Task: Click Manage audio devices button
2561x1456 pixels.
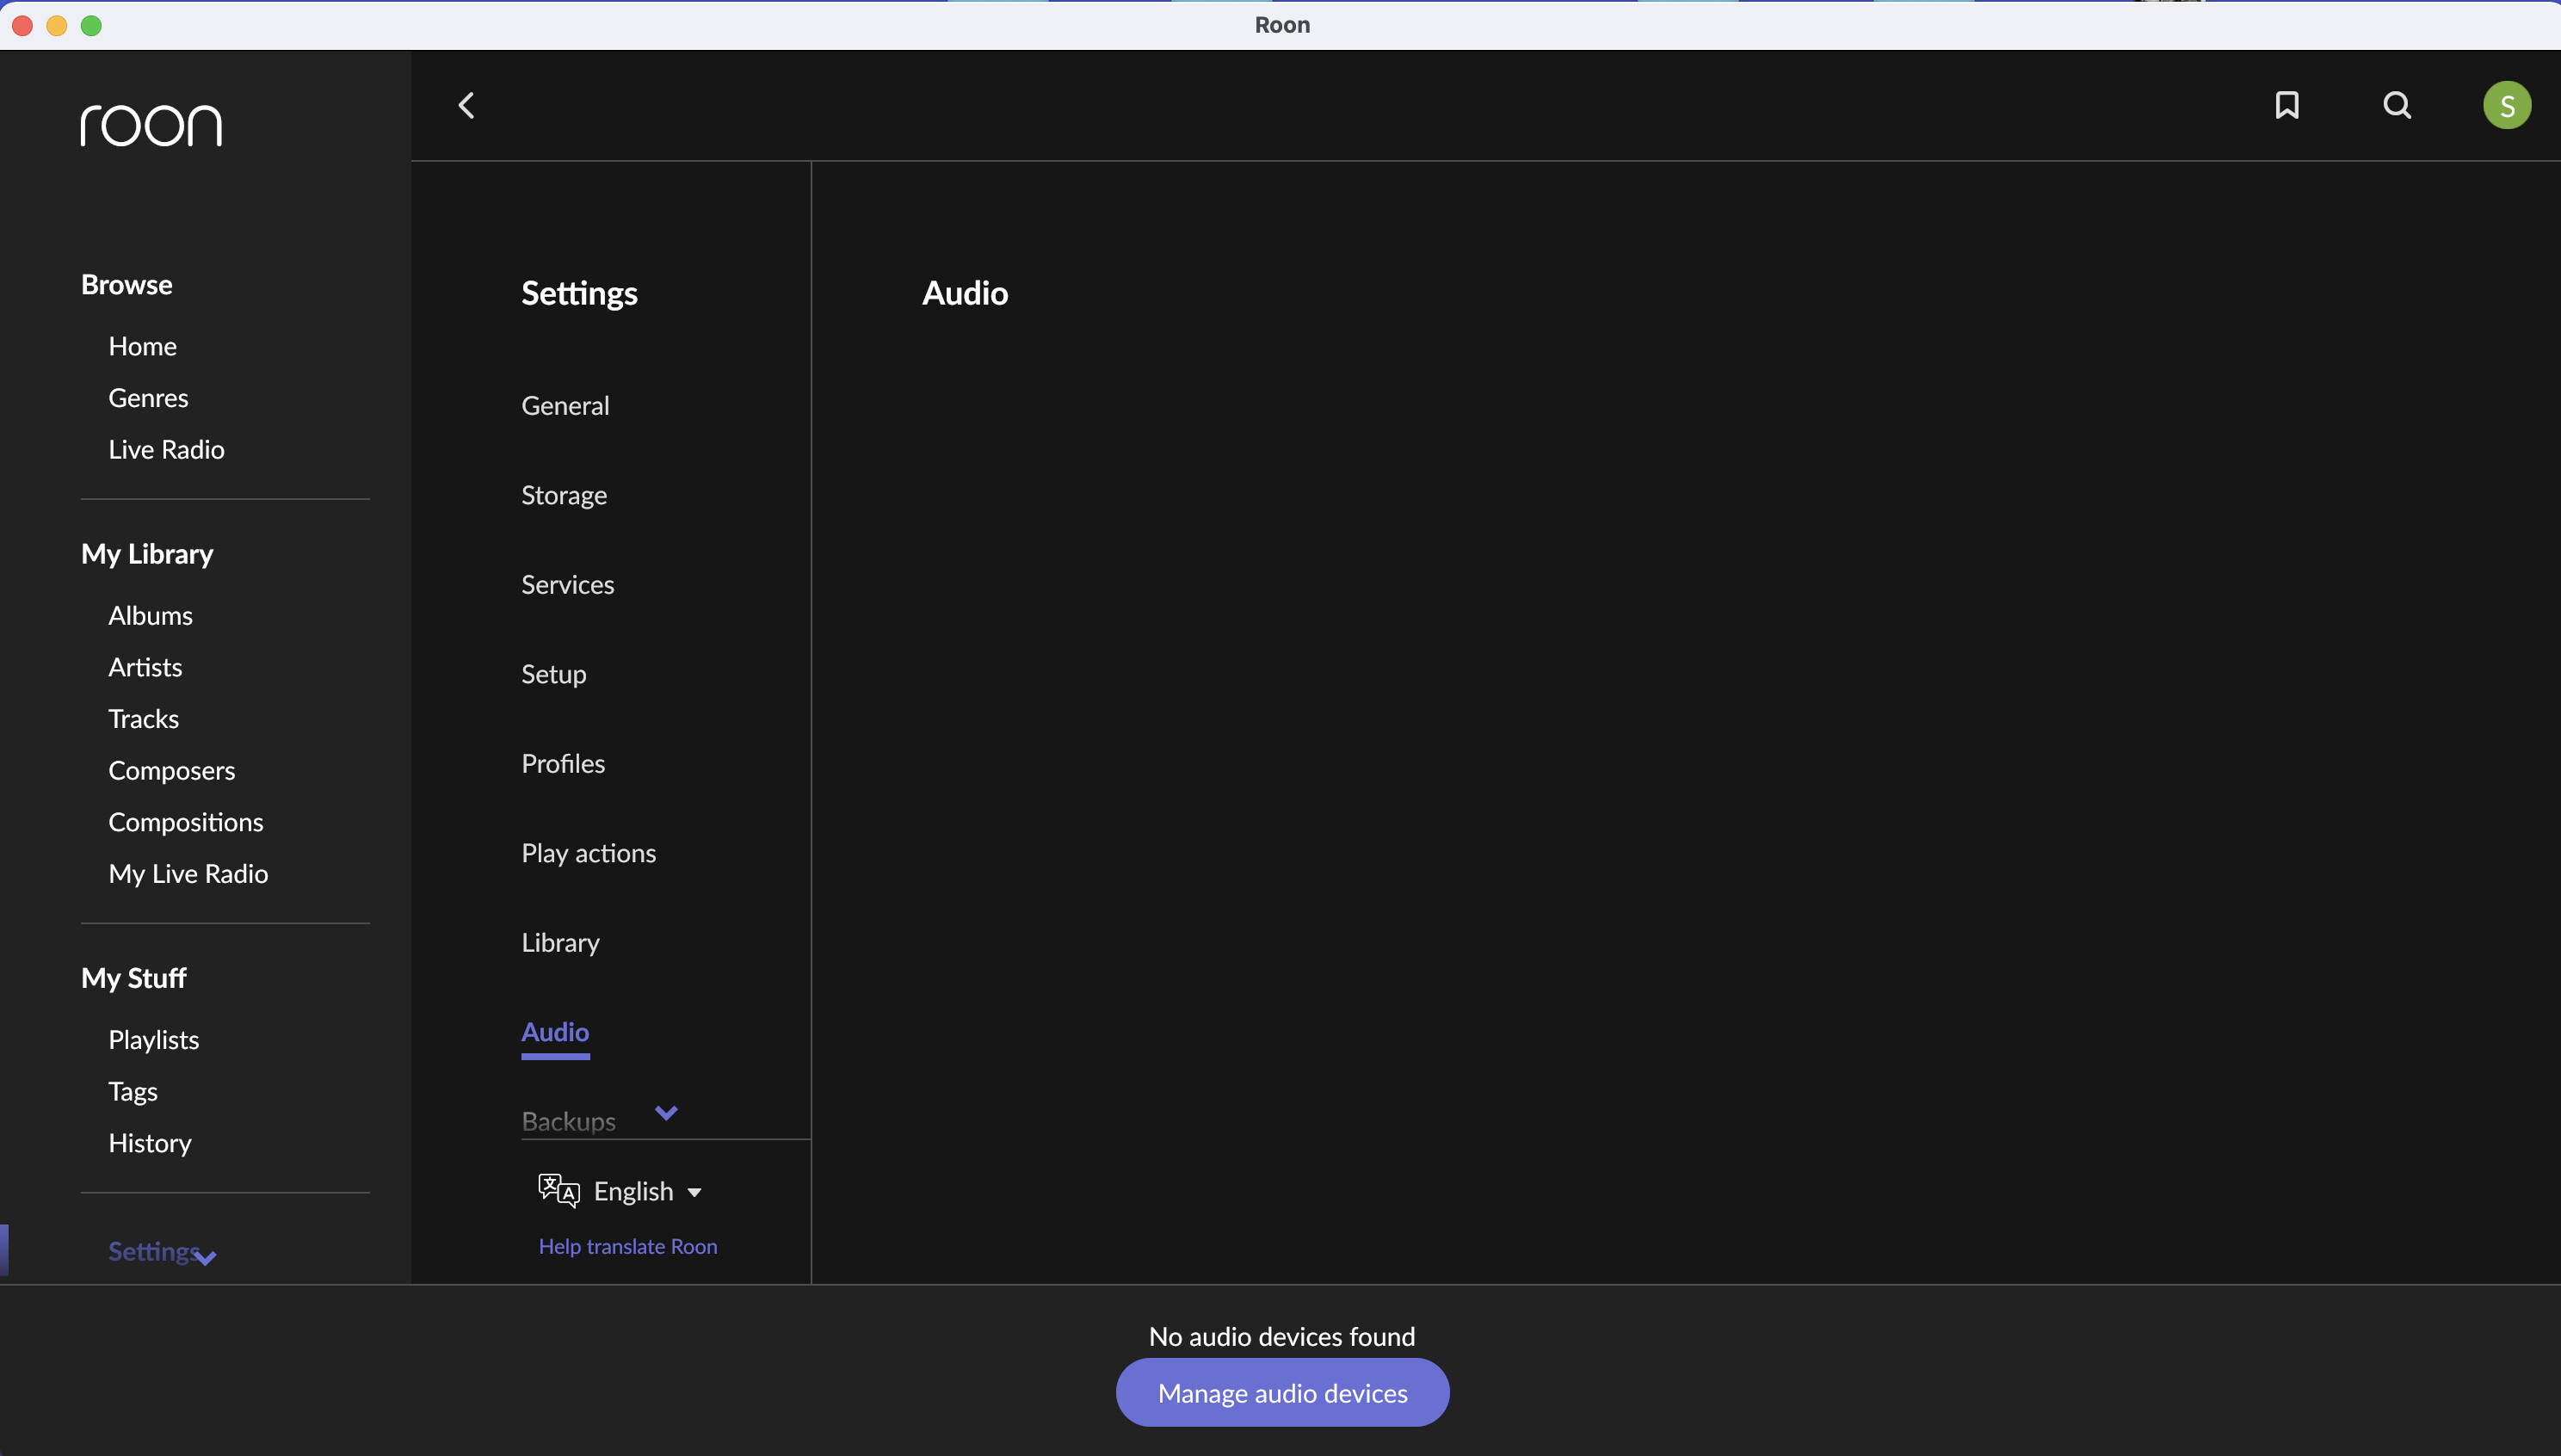Action: click(x=1282, y=1392)
